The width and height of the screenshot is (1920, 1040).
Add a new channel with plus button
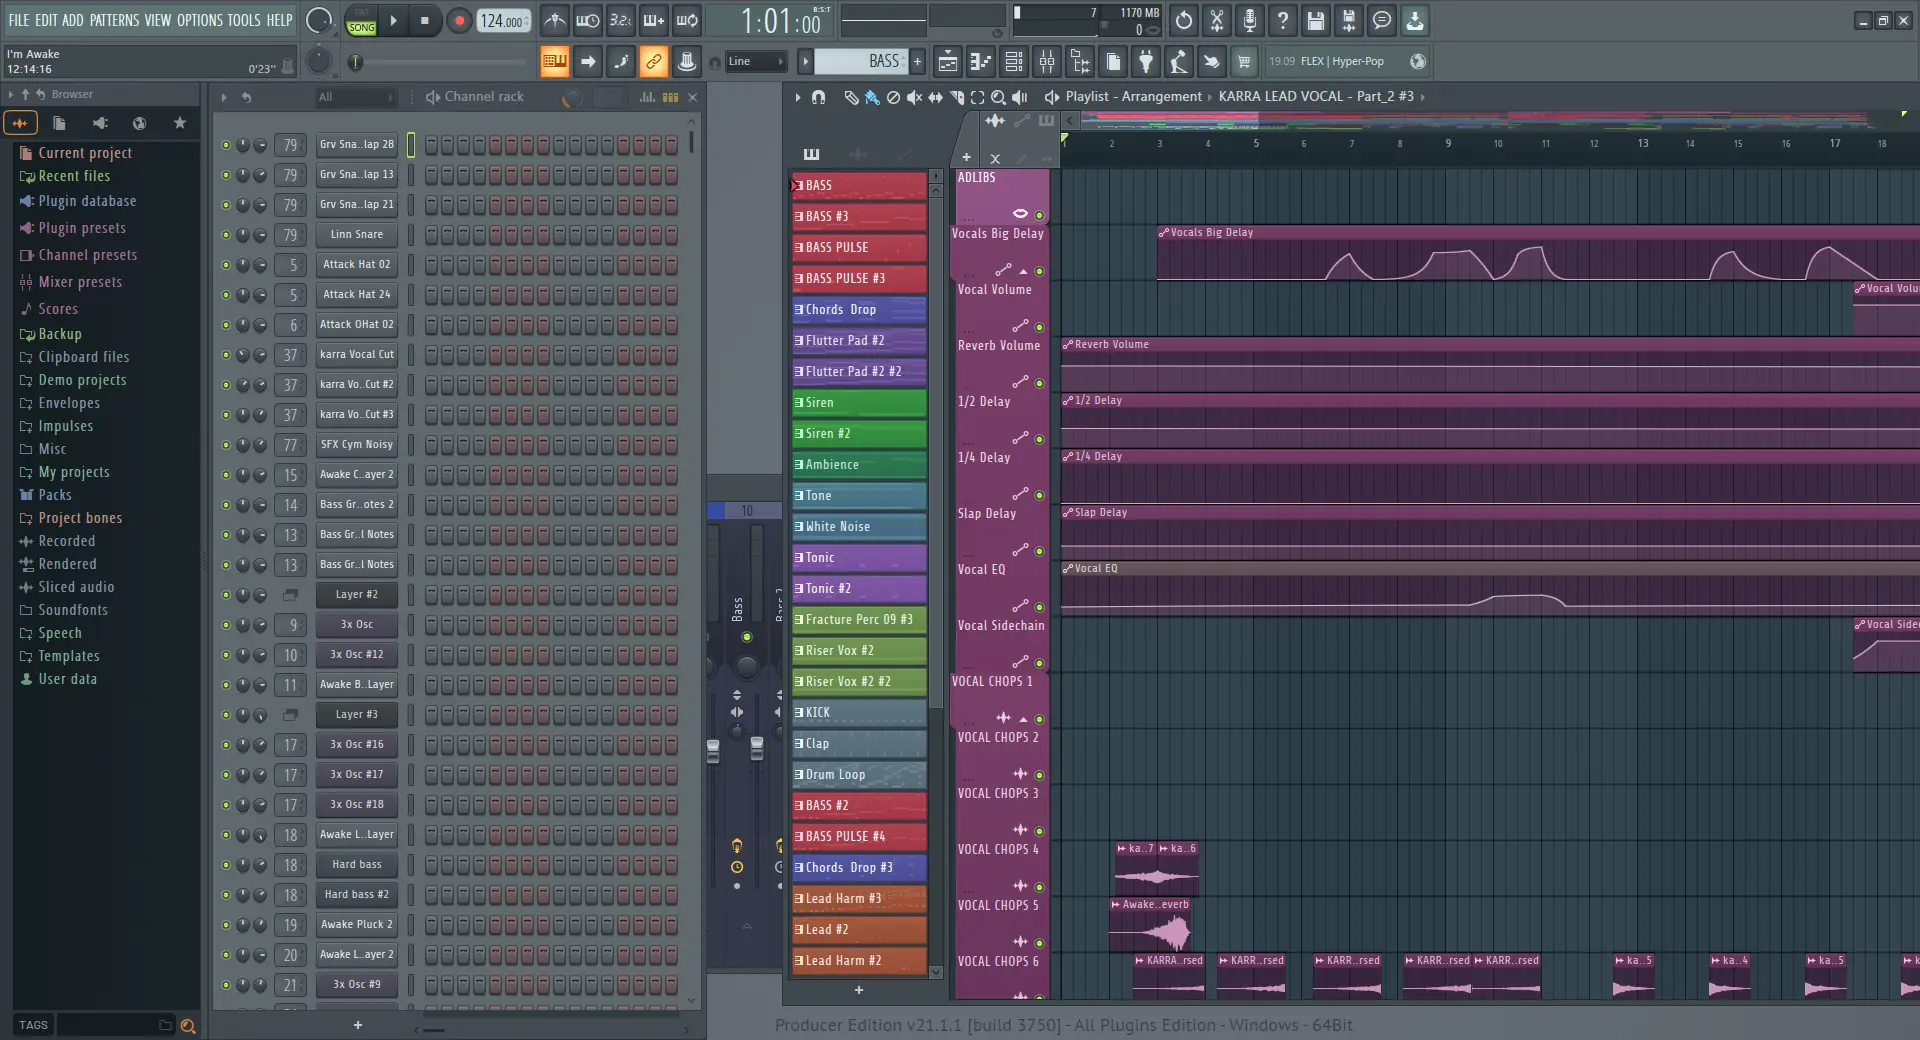(358, 1025)
